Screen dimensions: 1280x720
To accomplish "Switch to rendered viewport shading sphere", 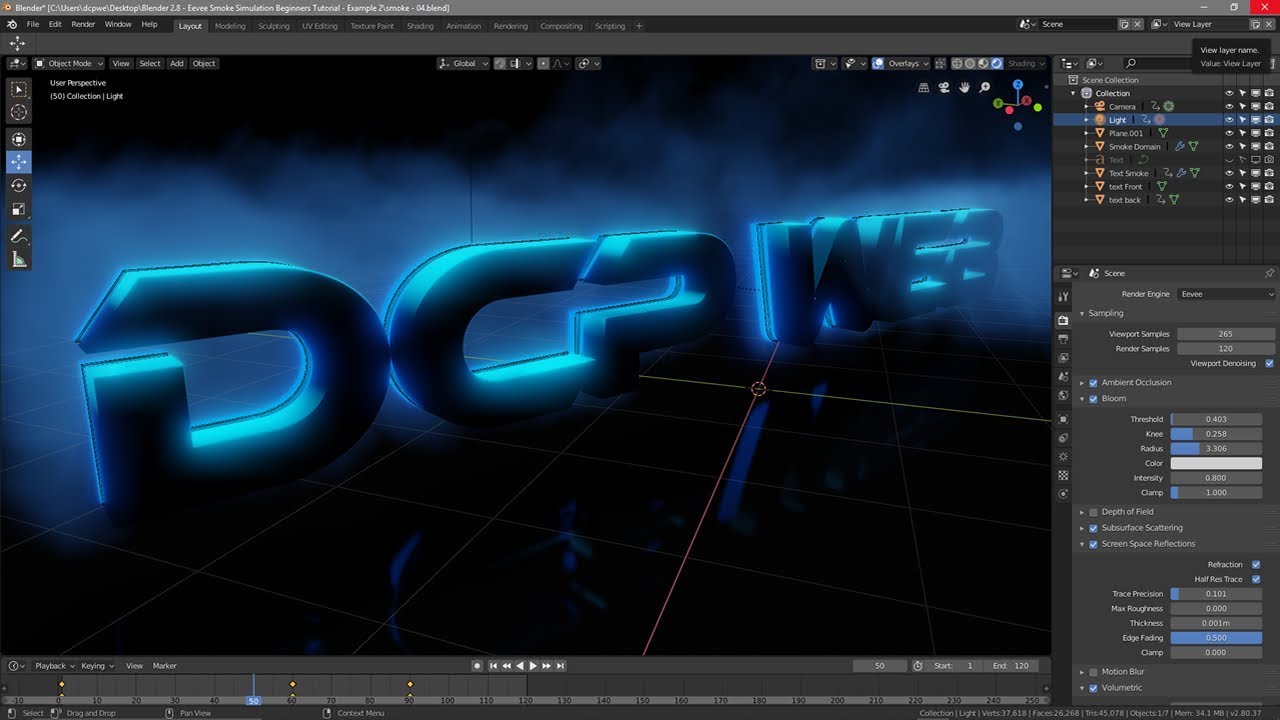I will pyautogui.click(x=997, y=63).
